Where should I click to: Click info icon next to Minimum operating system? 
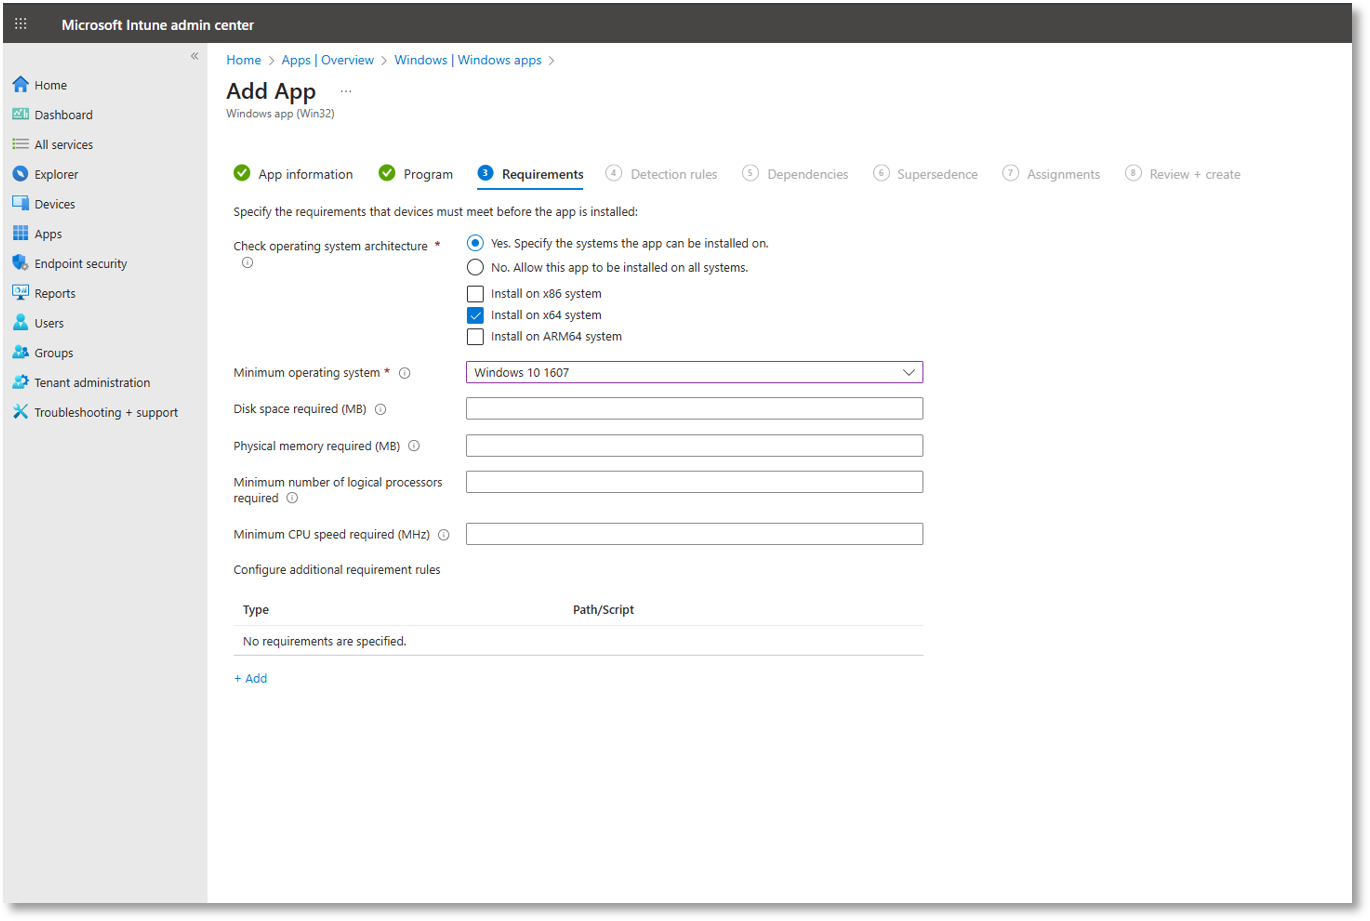(x=405, y=373)
